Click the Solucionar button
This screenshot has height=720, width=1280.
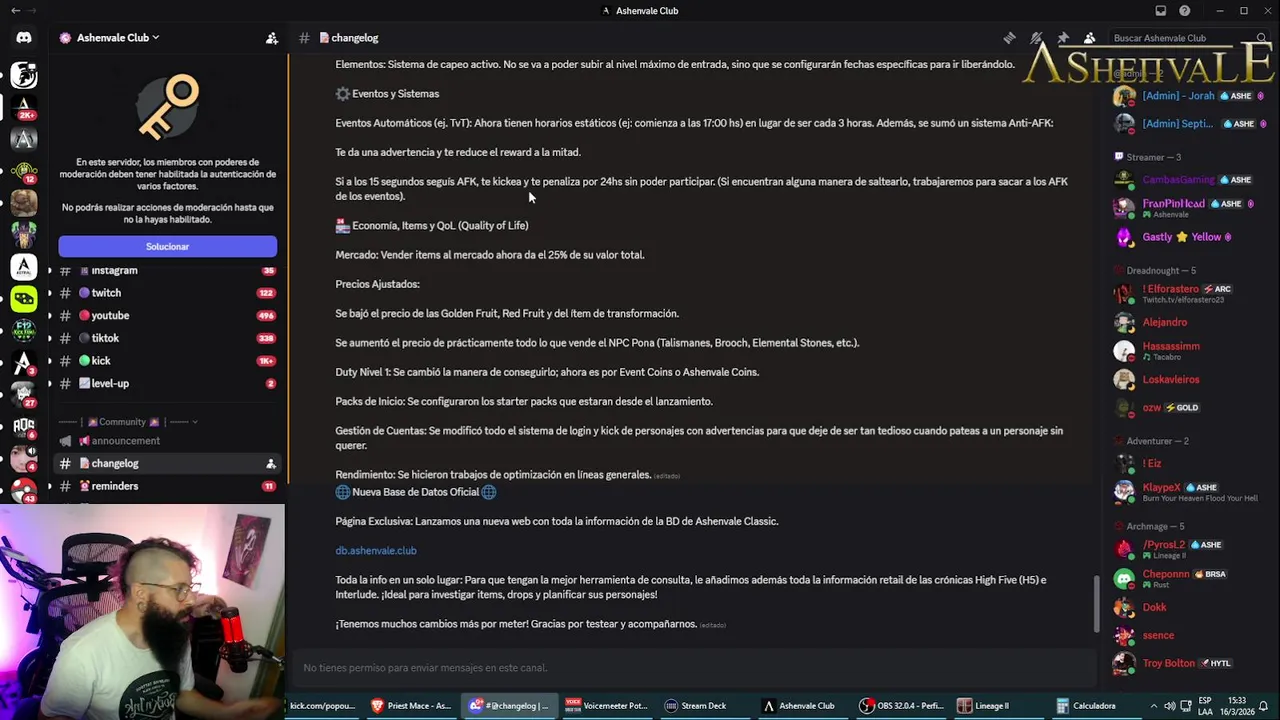[167, 247]
